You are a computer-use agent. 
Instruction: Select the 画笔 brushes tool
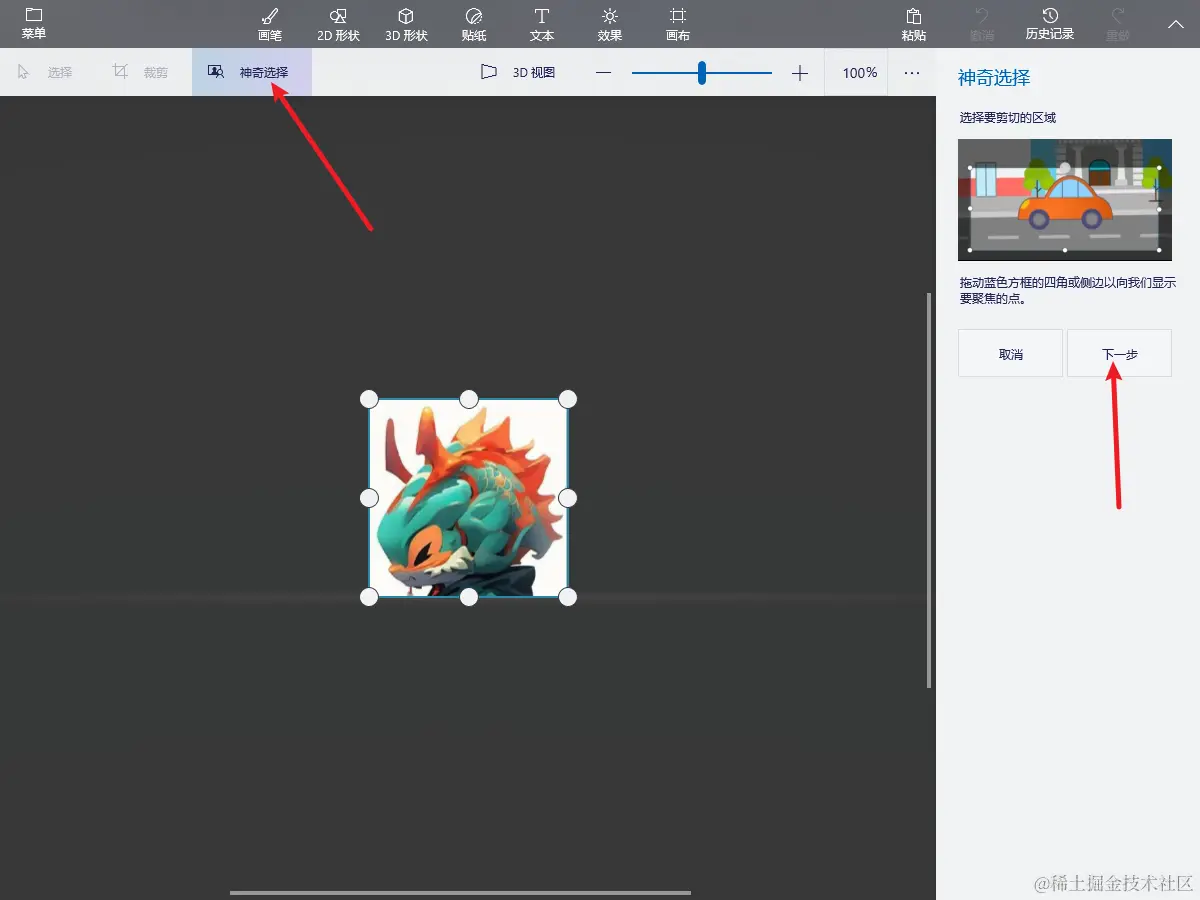(270, 24)
